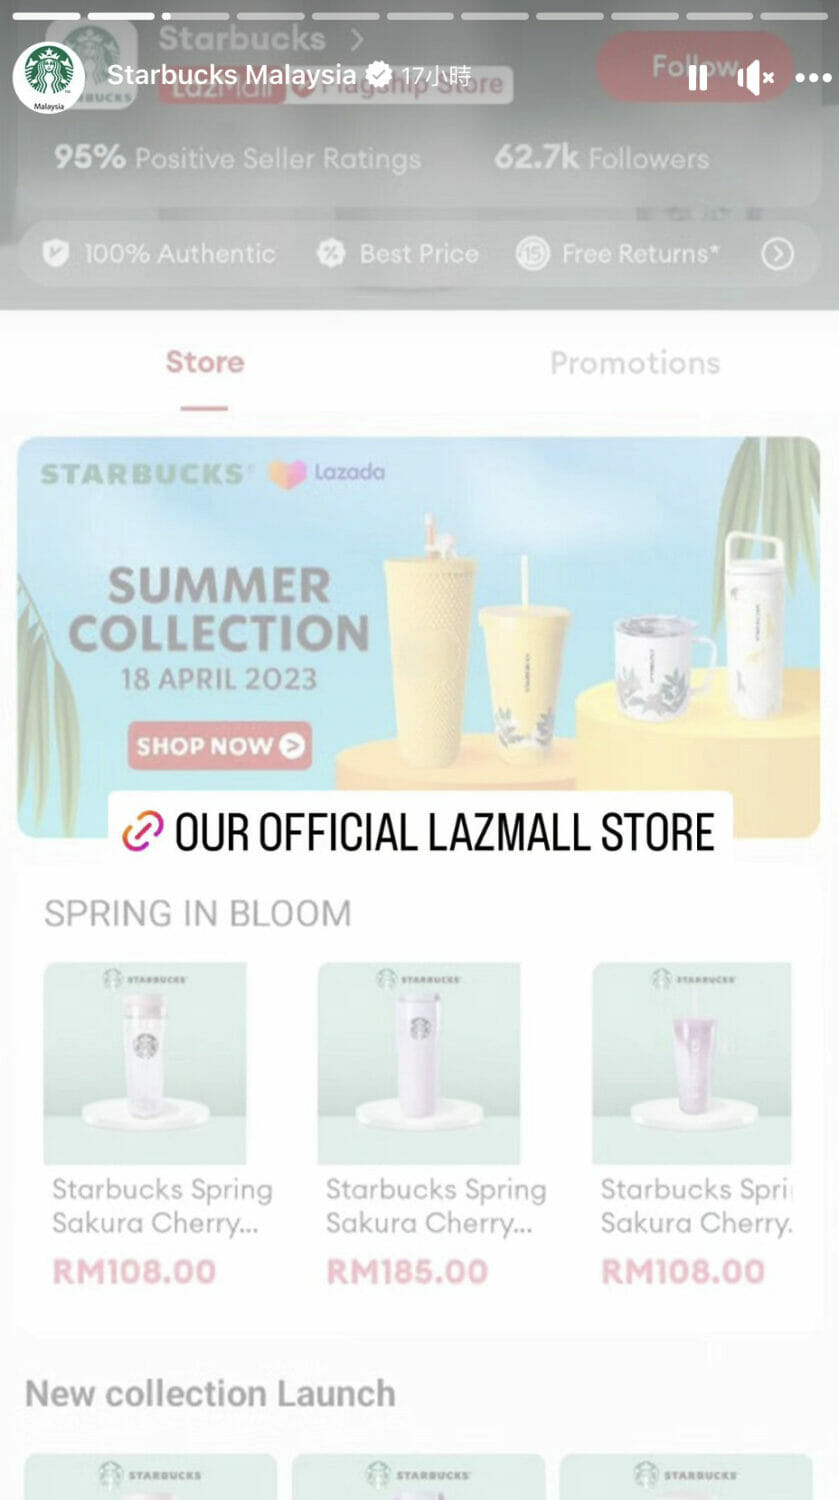This screenshot has width=839, height=1500.
Task: Open the RM185.00 Sakura Cherry tumbler thumbnail
Action: [419, 1063]
